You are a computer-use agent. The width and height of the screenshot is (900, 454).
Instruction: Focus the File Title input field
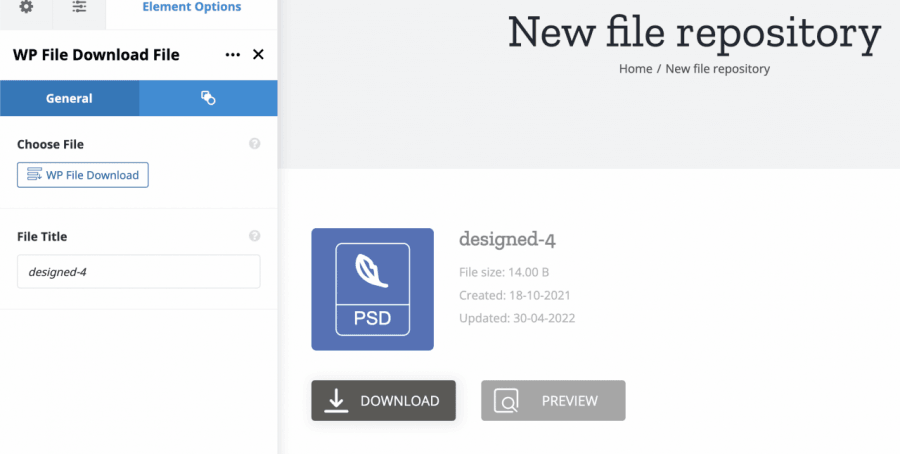click(138, 271)
